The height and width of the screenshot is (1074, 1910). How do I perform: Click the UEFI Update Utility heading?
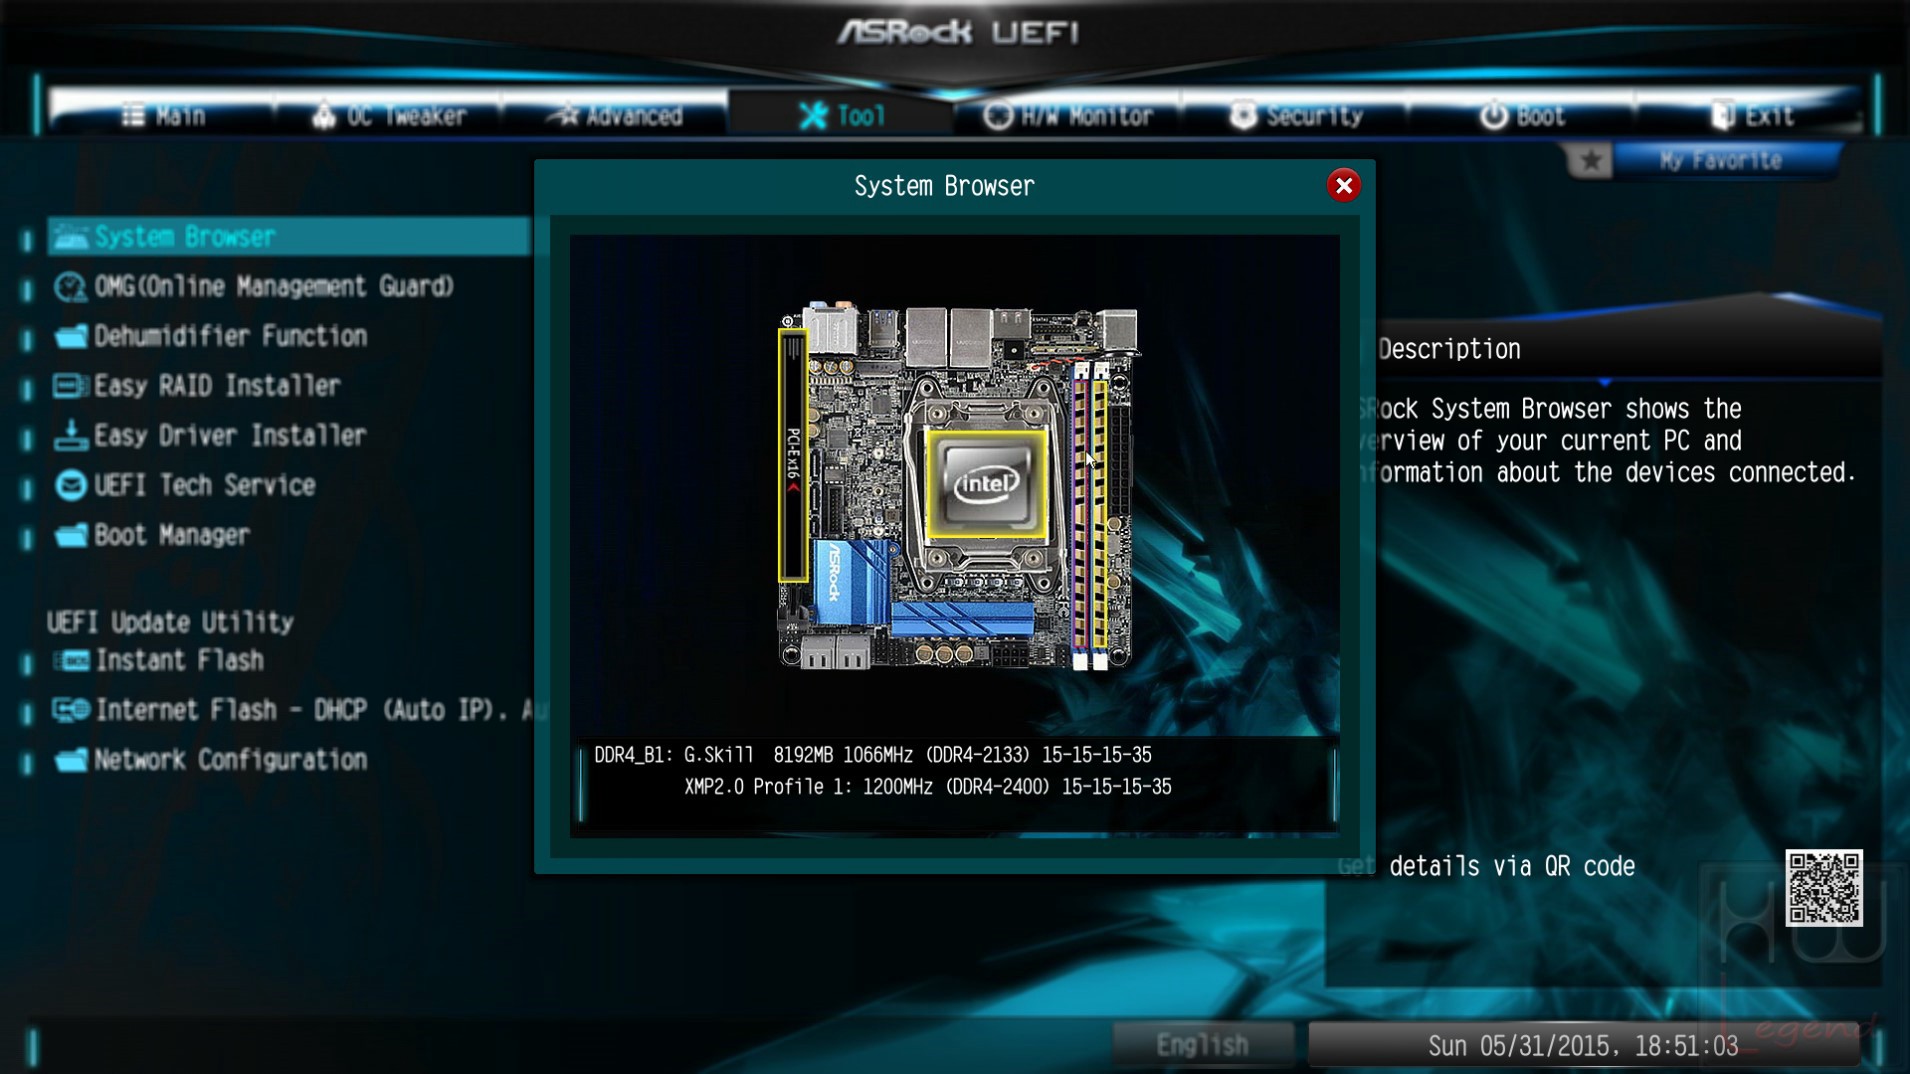[x=170, y=622]
